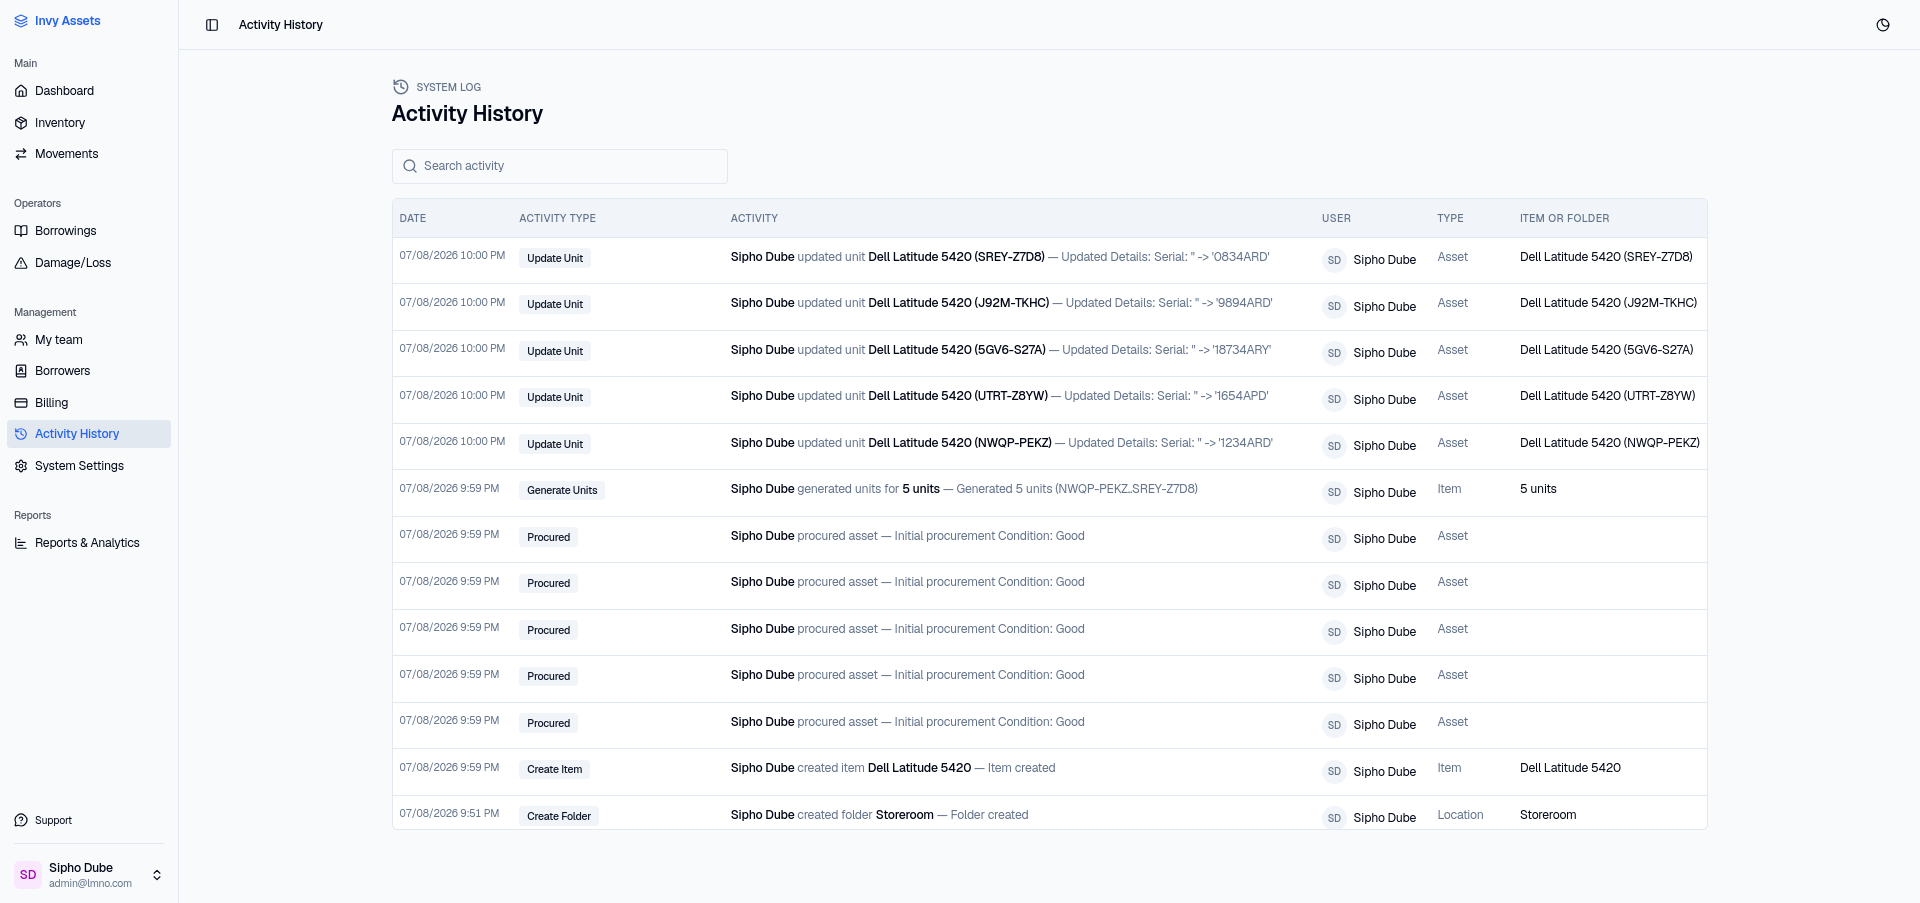Expand the Sipho Dube account switcher
This screenshot has height=903, width=1920.
(x=157, y=875)
